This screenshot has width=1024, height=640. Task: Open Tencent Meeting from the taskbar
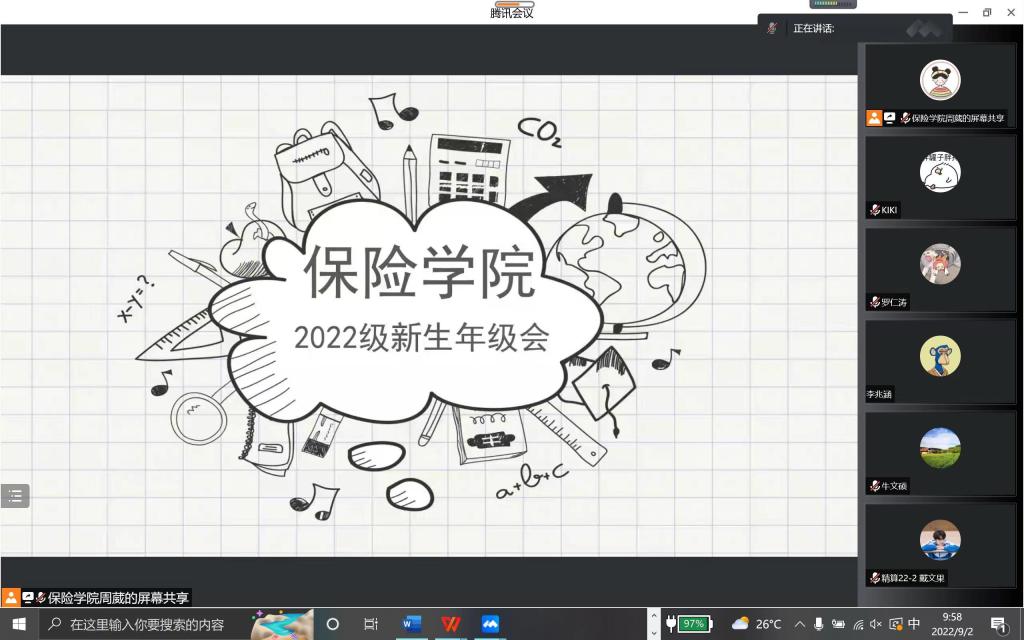coord(490,624)
